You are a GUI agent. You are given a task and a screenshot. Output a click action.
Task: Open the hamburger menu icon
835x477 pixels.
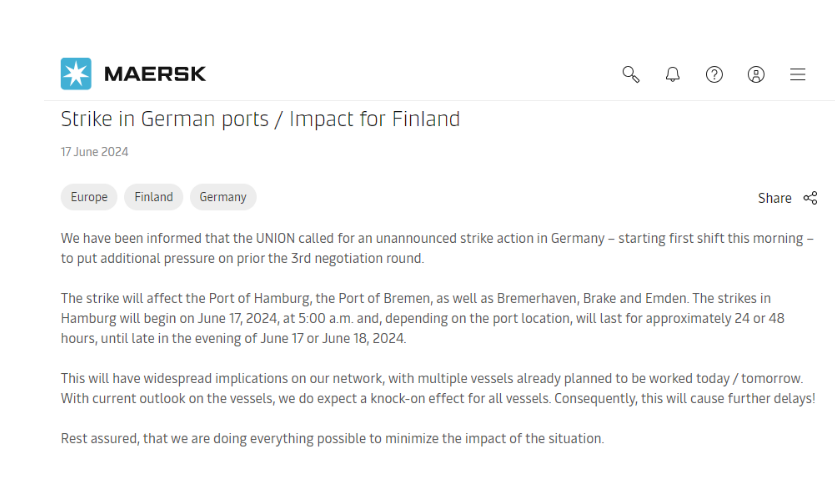click(x=797, y=75)
